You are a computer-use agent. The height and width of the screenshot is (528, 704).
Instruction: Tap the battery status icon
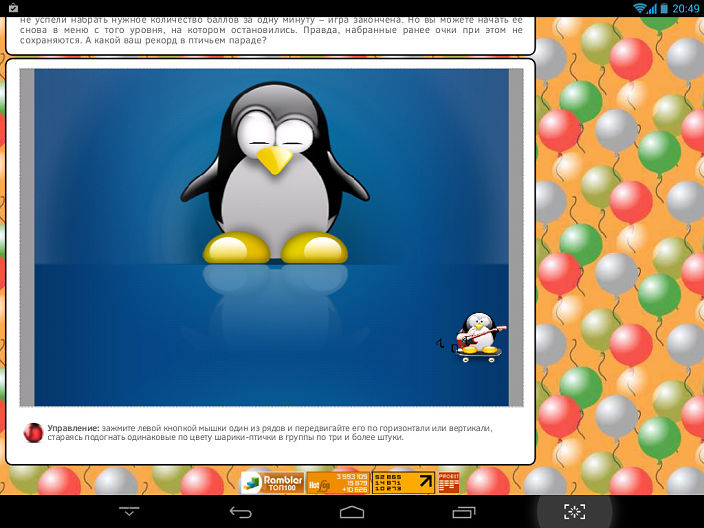(x=664, y=8)
